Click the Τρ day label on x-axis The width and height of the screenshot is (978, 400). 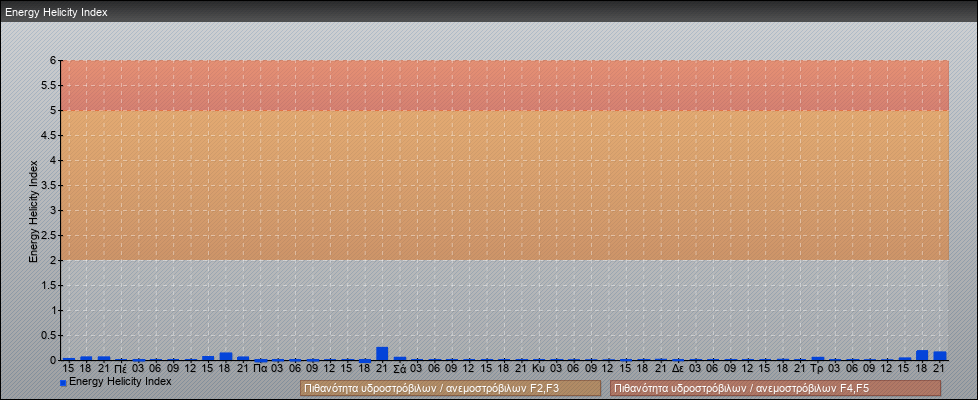[818, 368]
